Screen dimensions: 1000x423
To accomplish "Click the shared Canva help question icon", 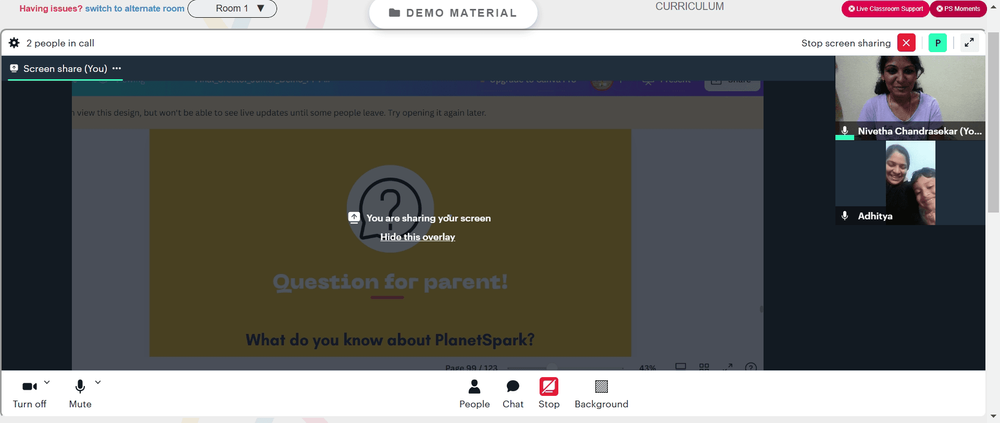I will (x=751, y=367).
